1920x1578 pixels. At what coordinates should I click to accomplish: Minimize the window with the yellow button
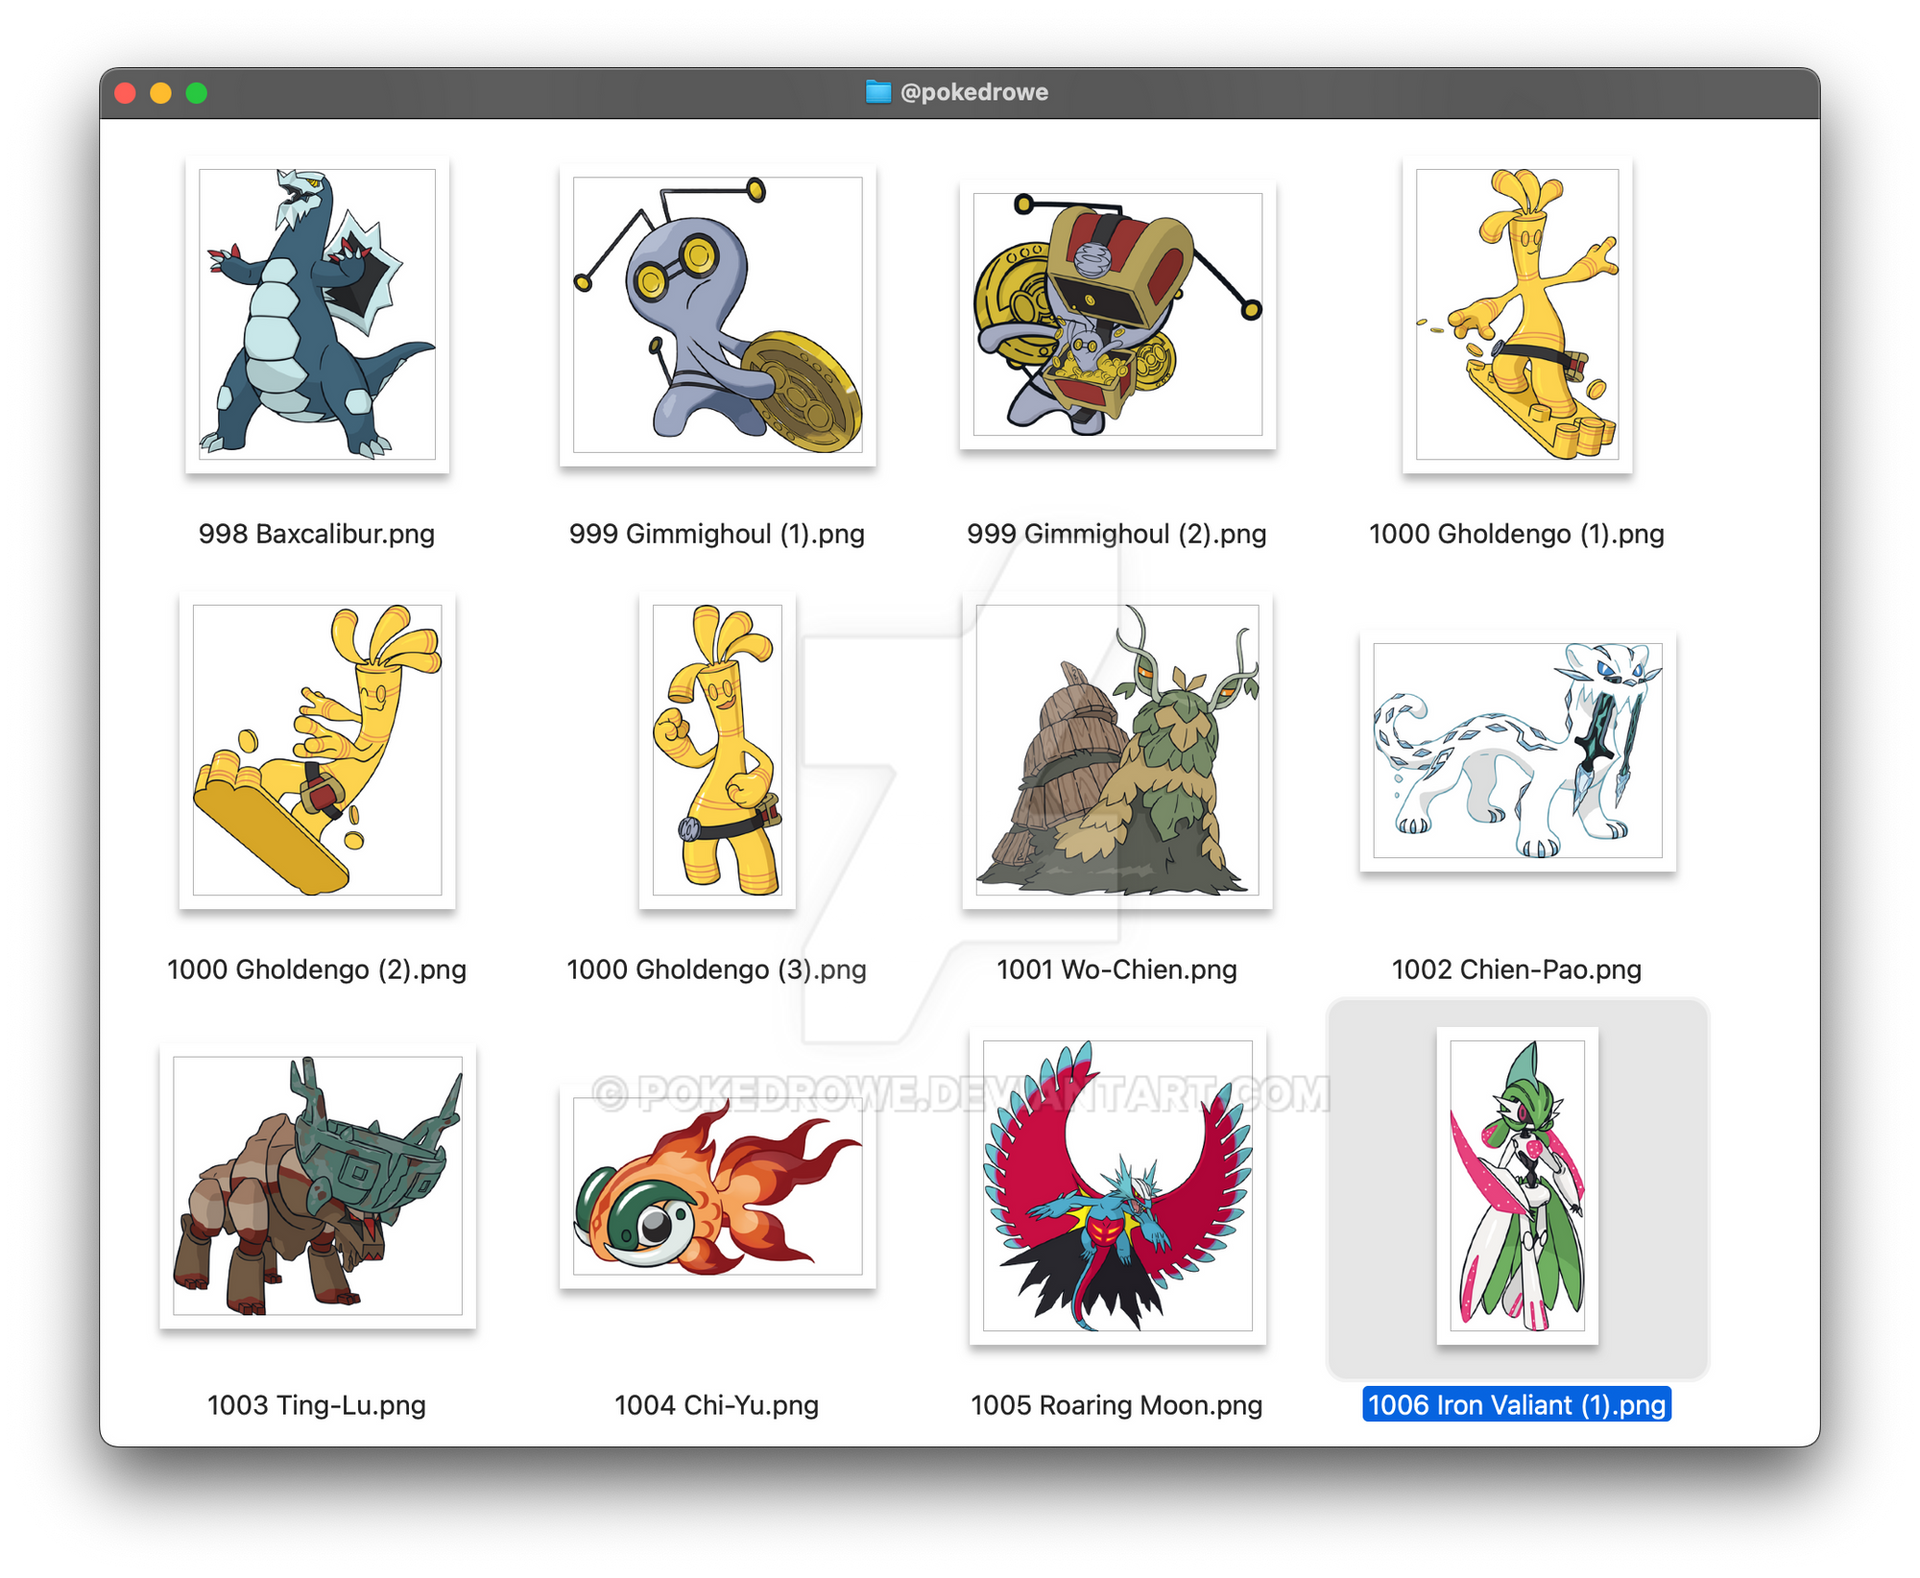(161, 93)
